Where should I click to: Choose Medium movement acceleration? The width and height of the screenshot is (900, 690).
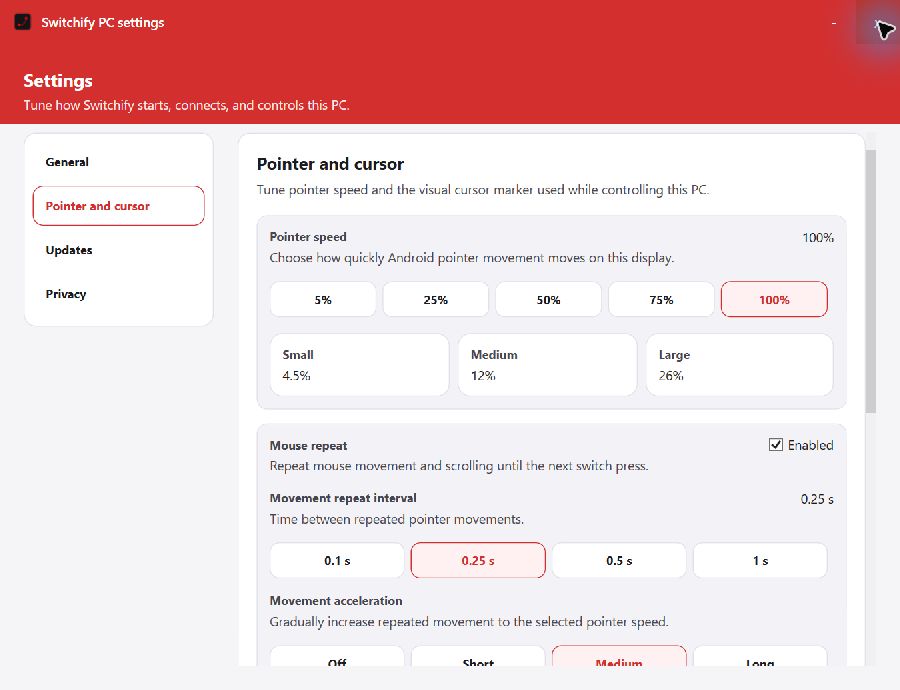pyautogui.click(x=619, y=656)
